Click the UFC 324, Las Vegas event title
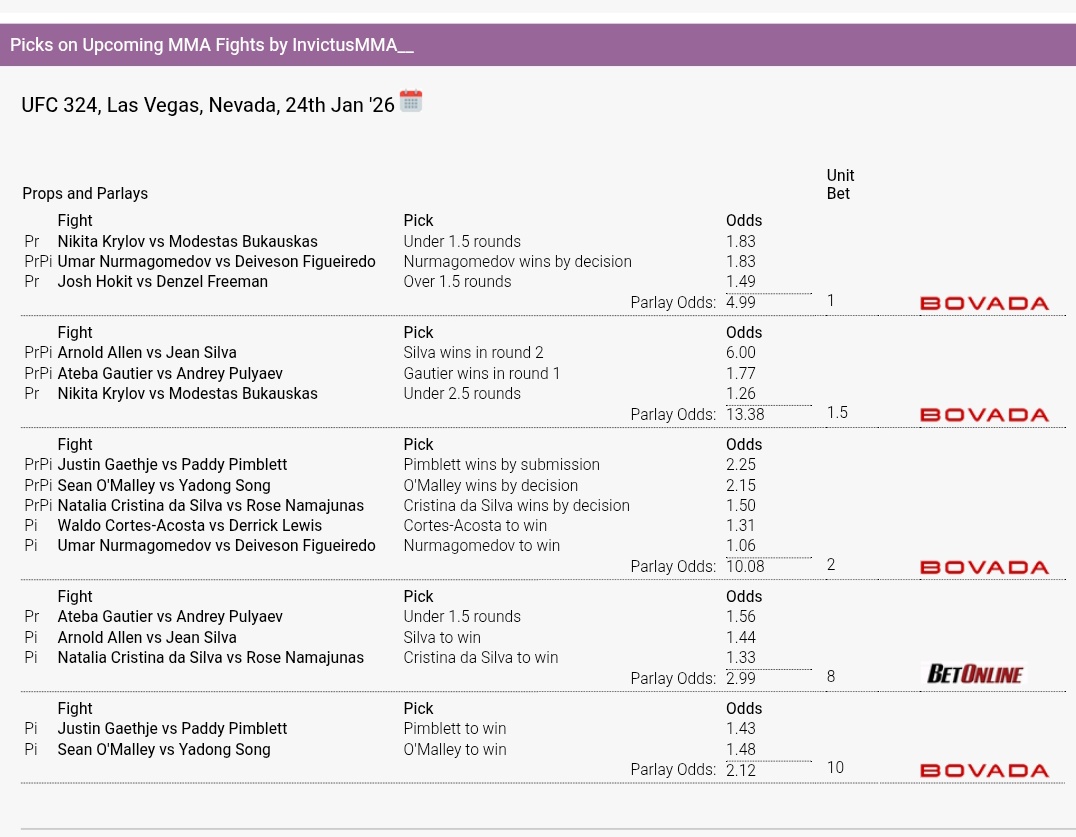Screen dimensions: 1076x837 click(x=208, y=105)
